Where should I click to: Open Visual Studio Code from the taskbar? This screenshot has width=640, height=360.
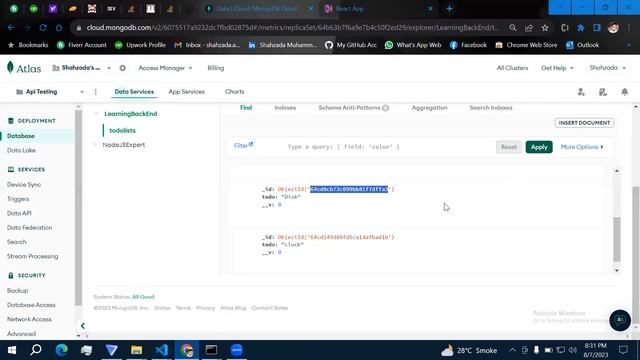(162, 350)
